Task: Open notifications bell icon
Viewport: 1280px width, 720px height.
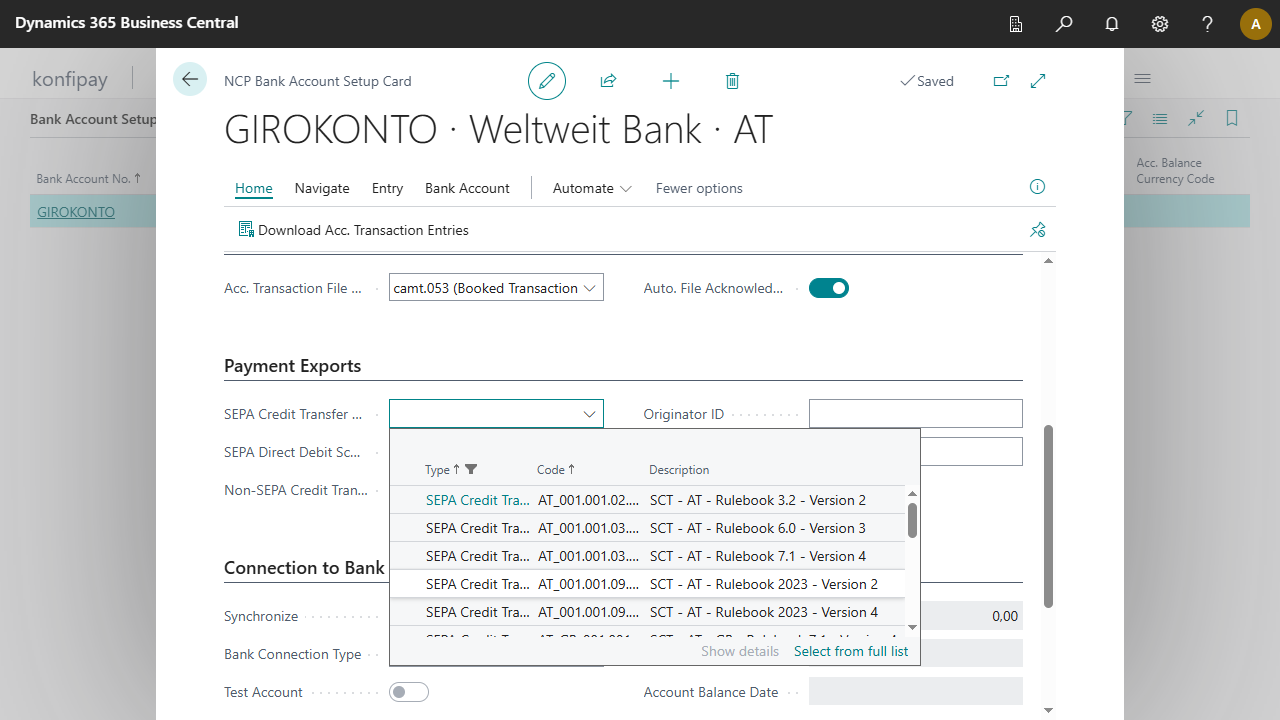Action: click(1112, 24)
